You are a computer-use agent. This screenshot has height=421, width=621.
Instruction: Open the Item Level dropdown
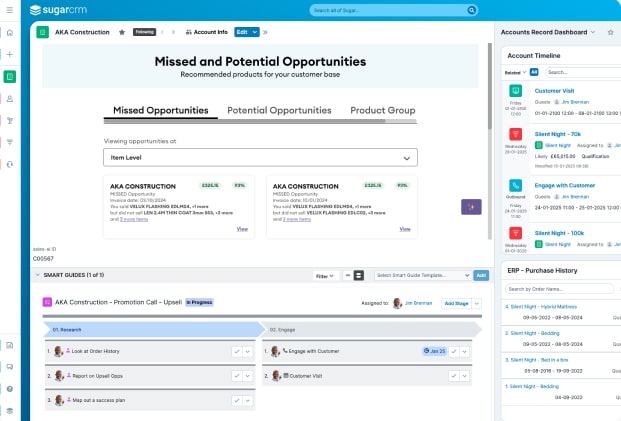[261, 158]
